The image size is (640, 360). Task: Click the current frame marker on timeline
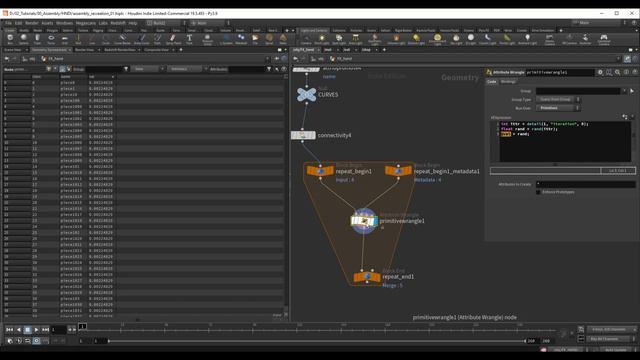(x=82, y=326)
